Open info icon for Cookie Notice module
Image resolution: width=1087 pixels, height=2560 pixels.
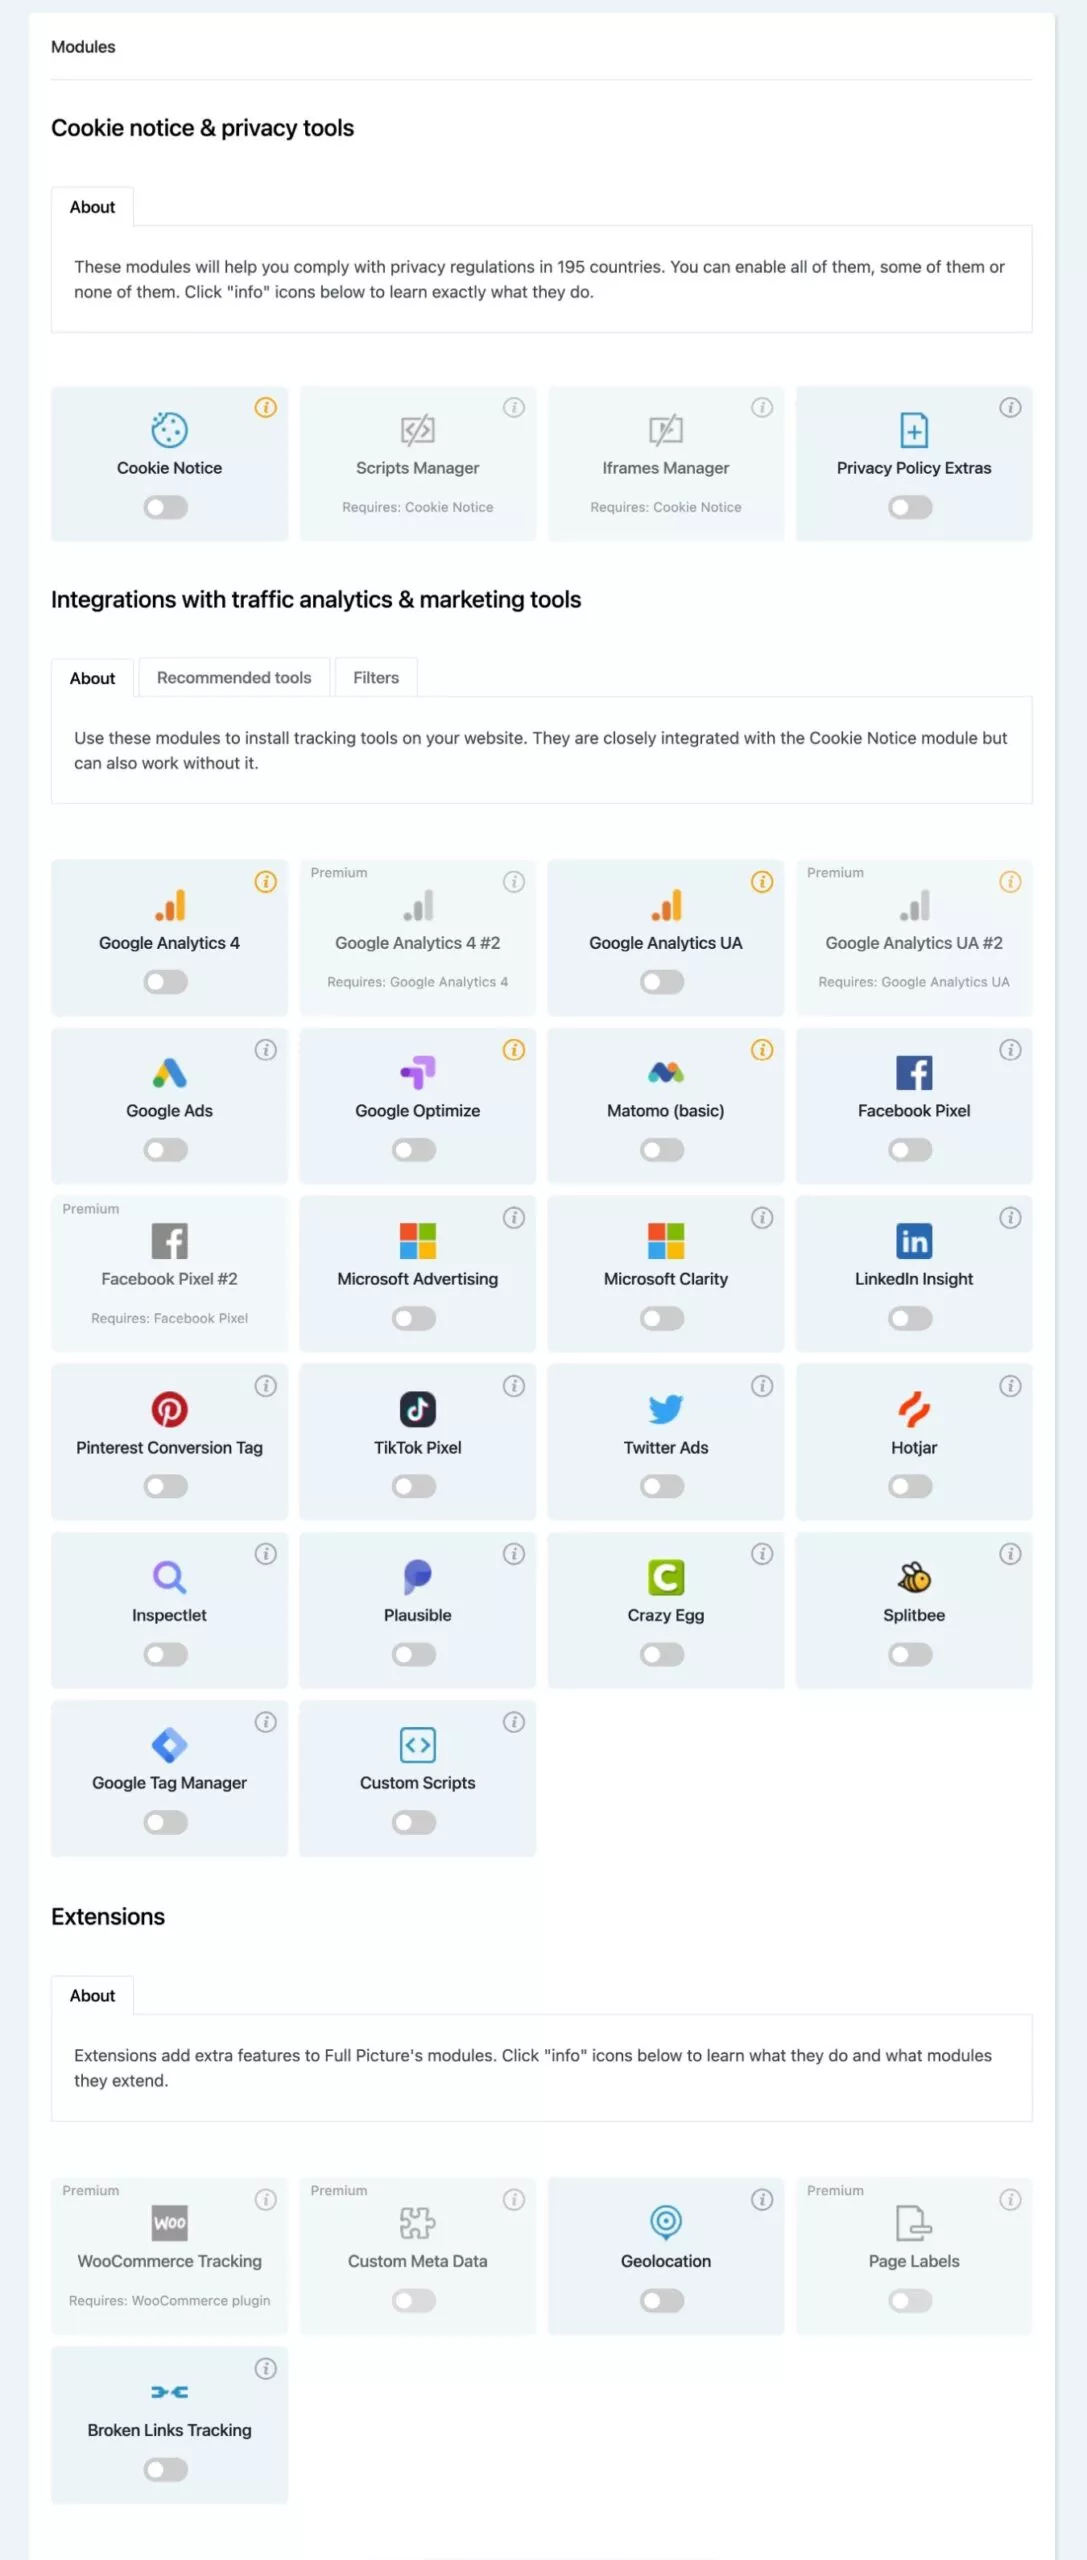tap(265, 407)
